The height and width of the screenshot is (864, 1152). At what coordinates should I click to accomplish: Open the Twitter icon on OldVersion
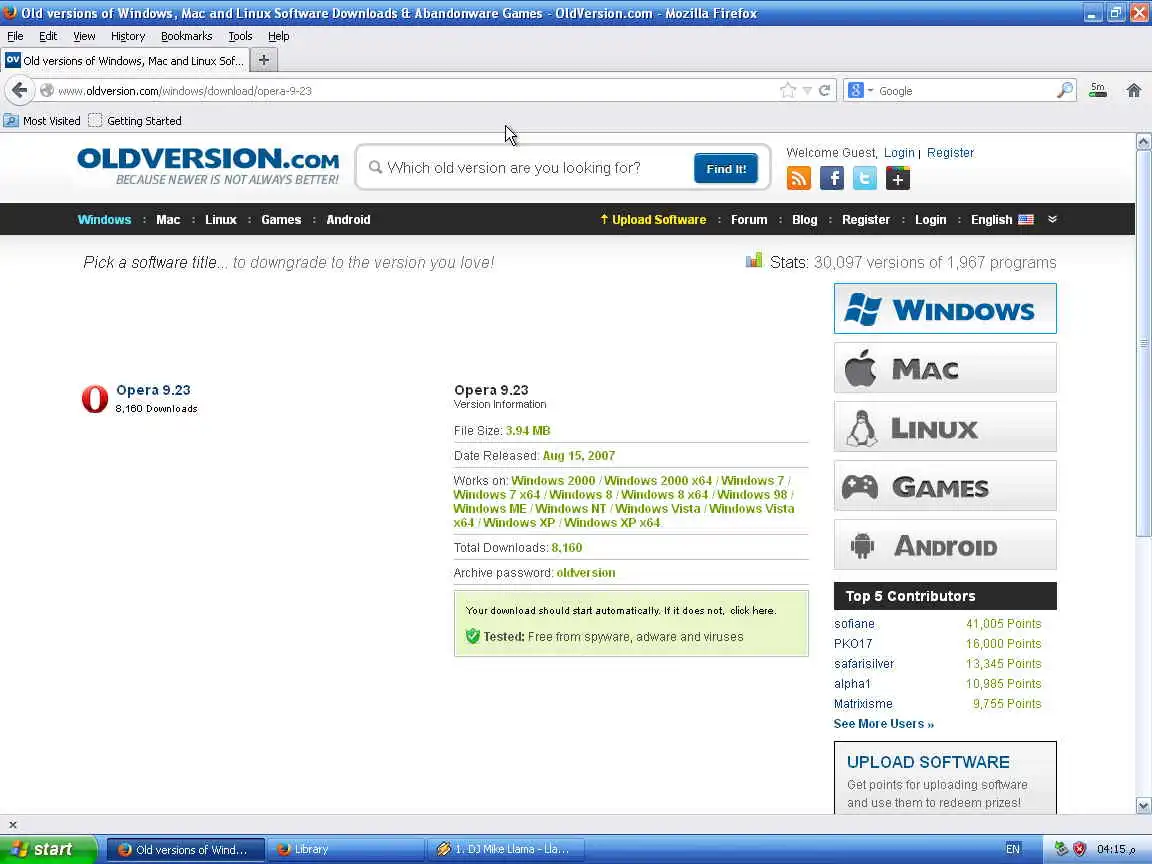865,178
